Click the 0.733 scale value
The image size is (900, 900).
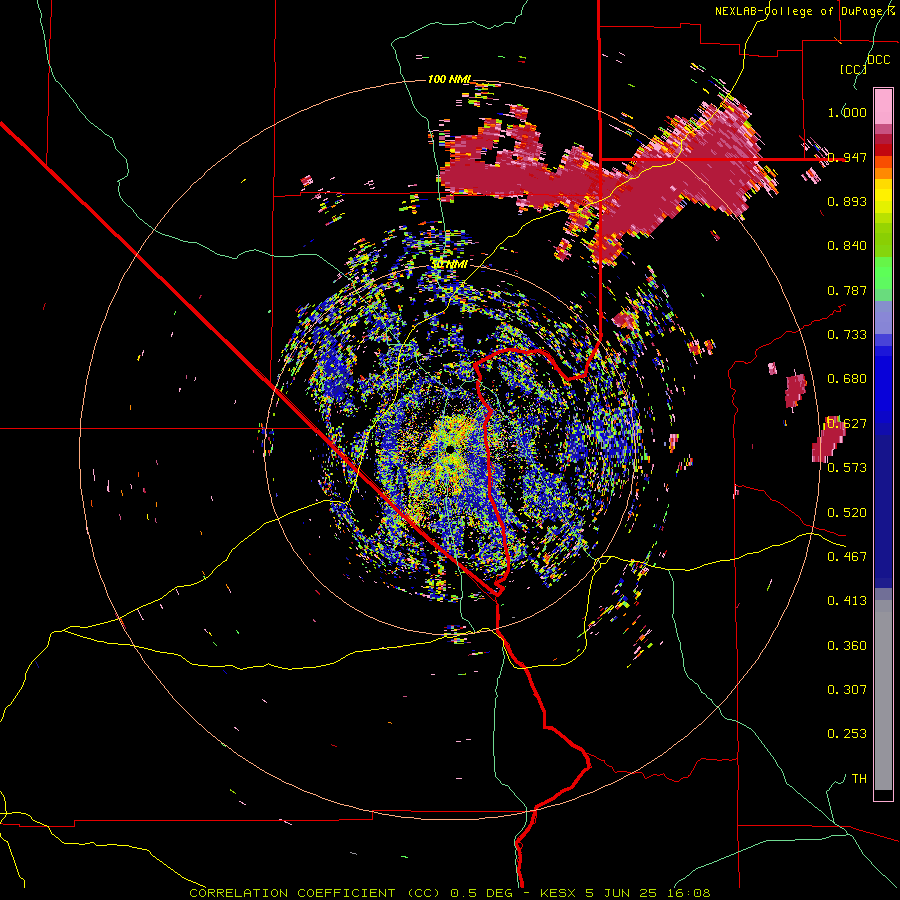(x=847, y=335)
